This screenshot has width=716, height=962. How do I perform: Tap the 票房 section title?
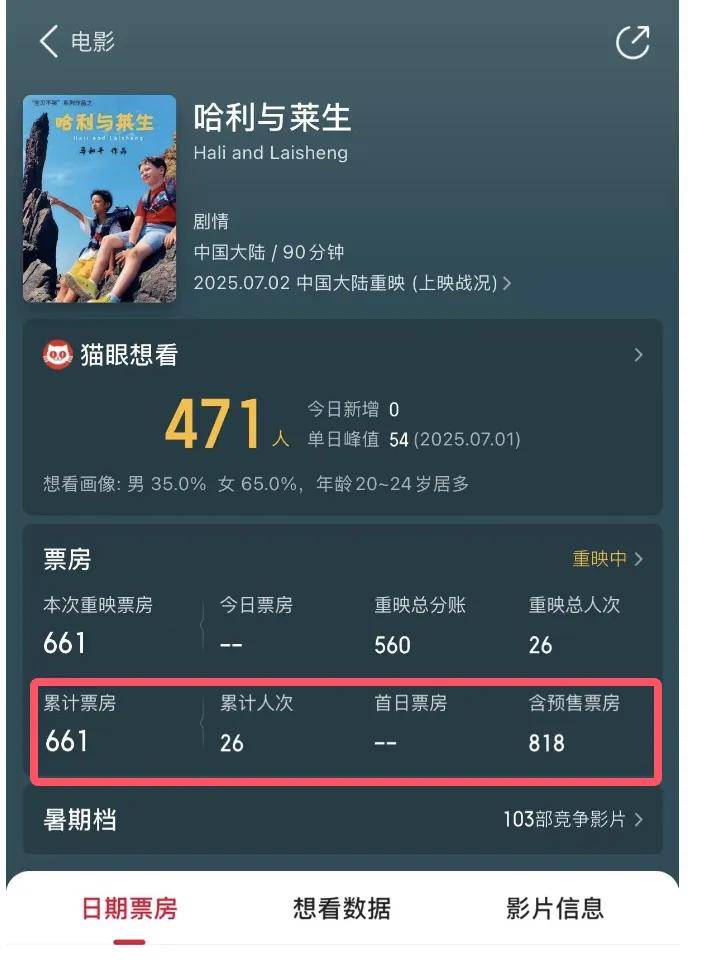tap(67, 559)
